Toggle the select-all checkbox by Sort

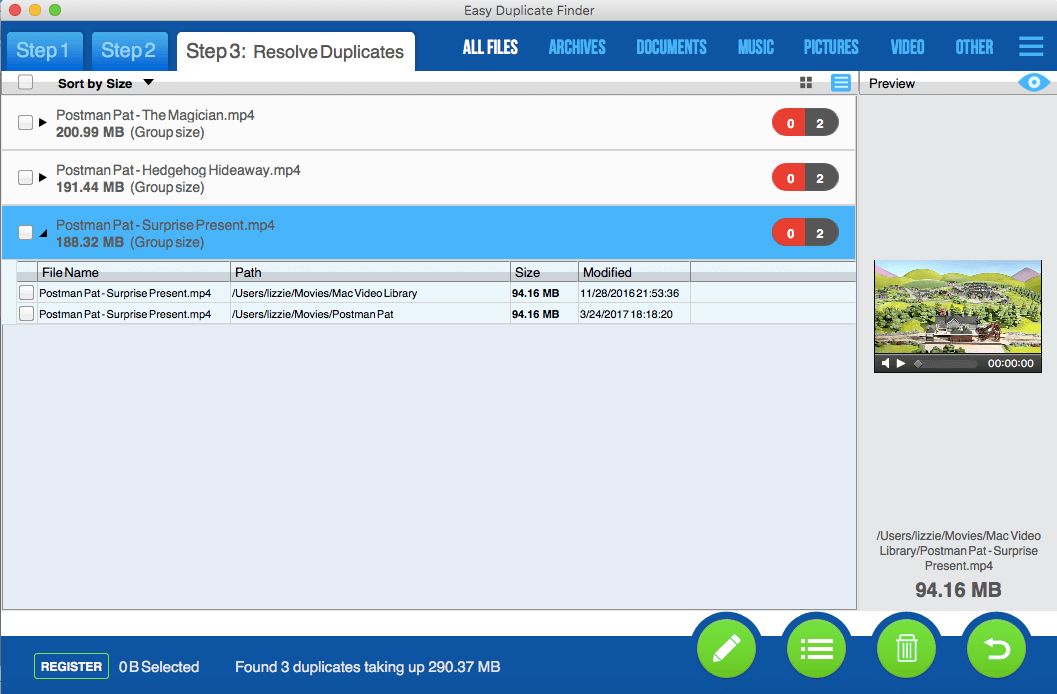pos(26,83)
